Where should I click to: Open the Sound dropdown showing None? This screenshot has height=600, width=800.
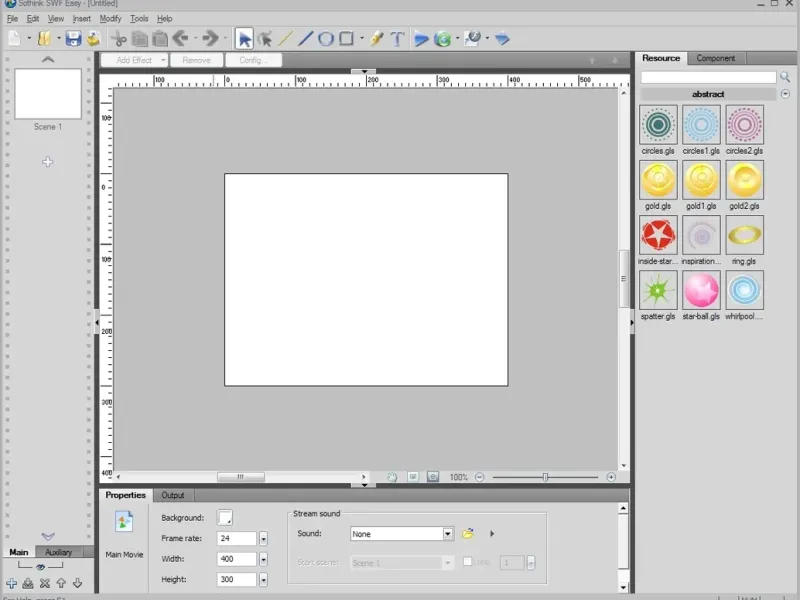[448, 534]
